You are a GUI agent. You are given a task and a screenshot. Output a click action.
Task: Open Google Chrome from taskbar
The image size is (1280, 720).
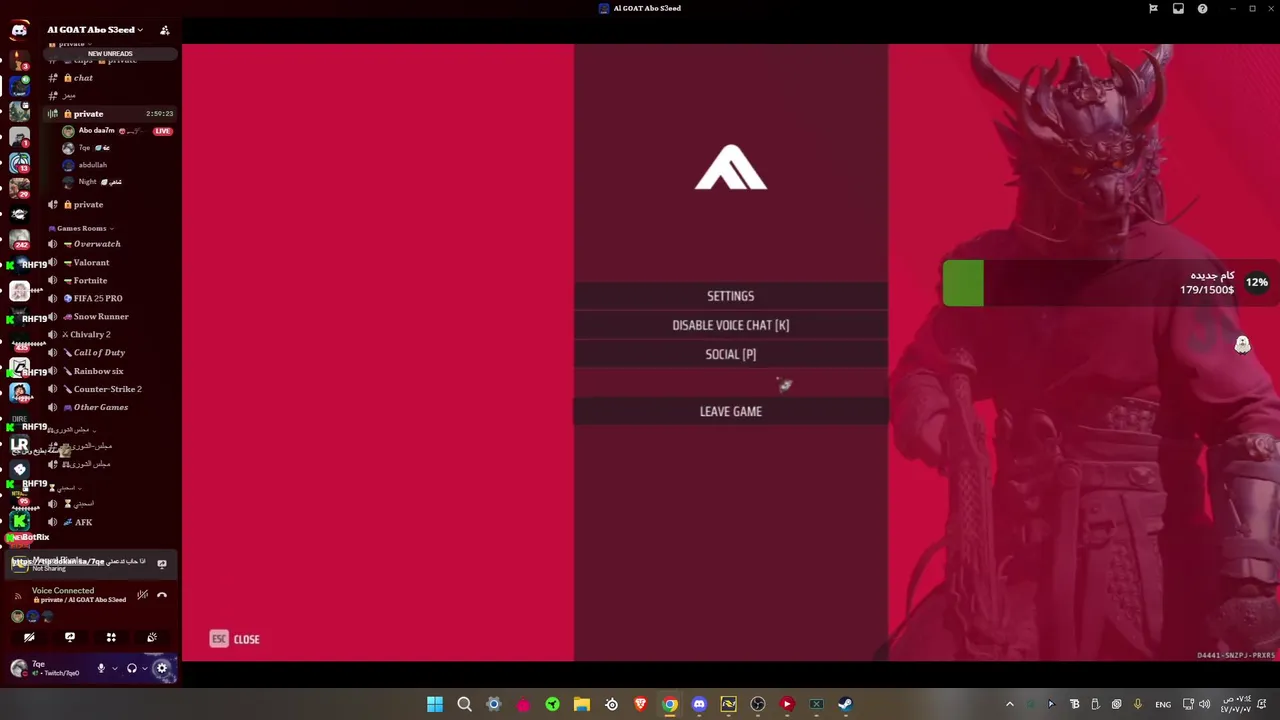point(670,704)
